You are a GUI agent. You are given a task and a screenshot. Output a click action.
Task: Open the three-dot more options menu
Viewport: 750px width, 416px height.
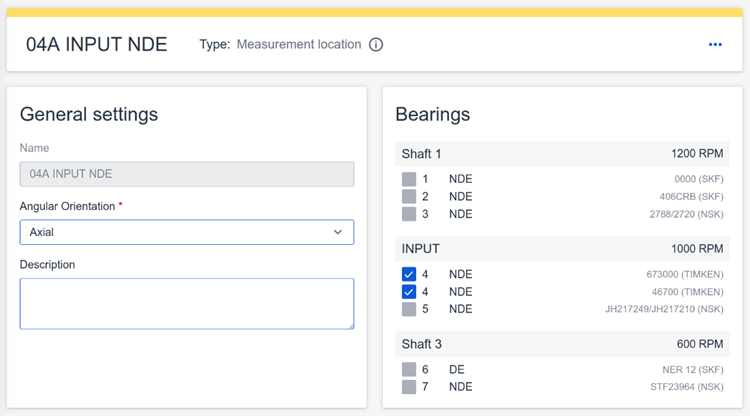point(715,45)
